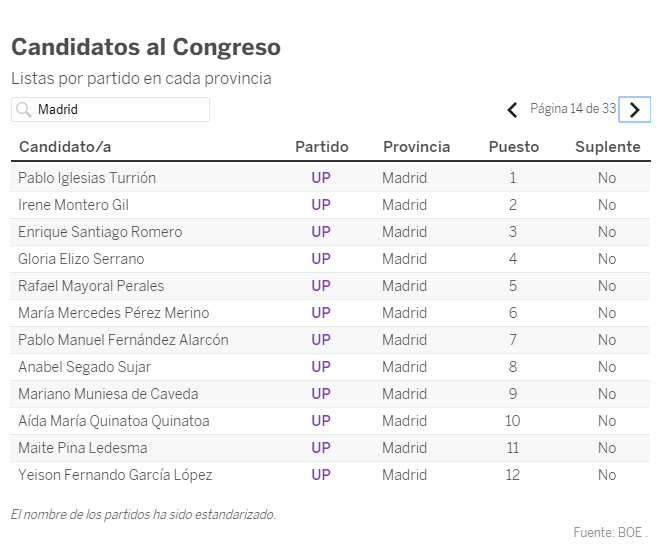Select Irene Montero Gil candidate name

coord(73,205)
